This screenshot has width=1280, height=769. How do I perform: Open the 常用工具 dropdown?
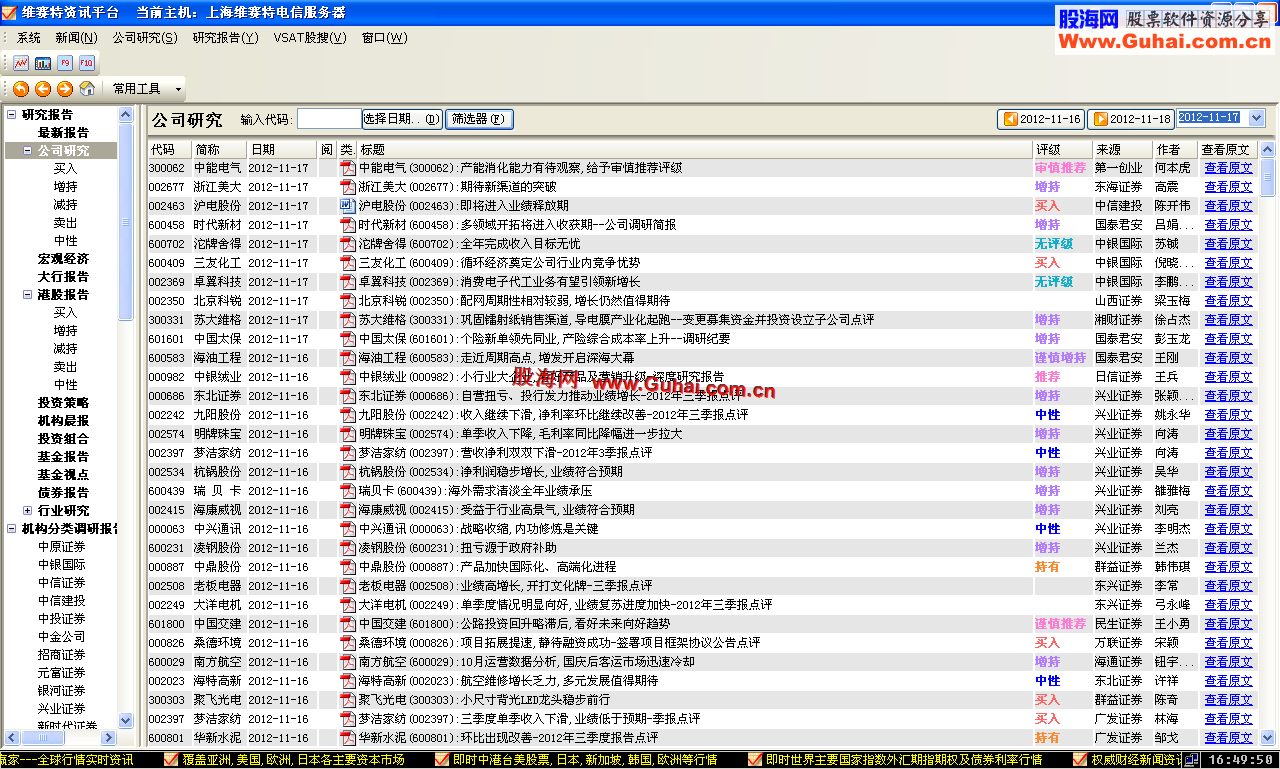147,89
